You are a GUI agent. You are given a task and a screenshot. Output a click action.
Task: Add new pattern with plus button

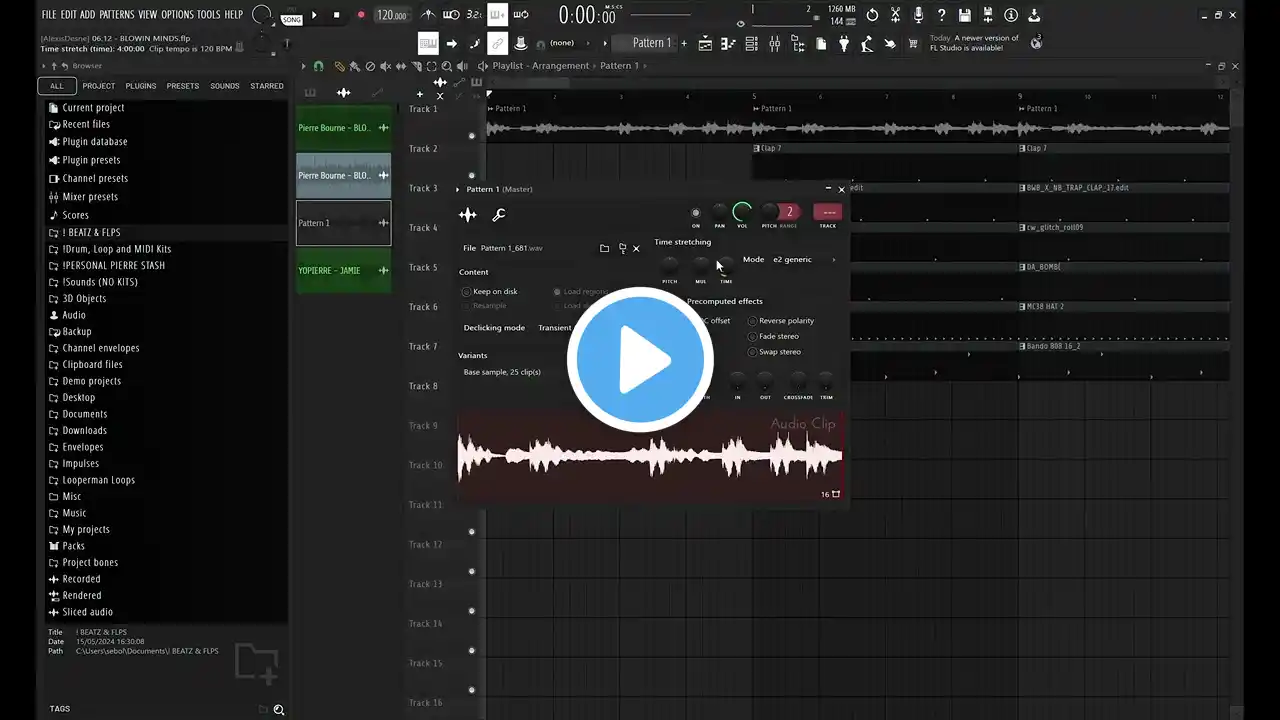pos(684,43)
